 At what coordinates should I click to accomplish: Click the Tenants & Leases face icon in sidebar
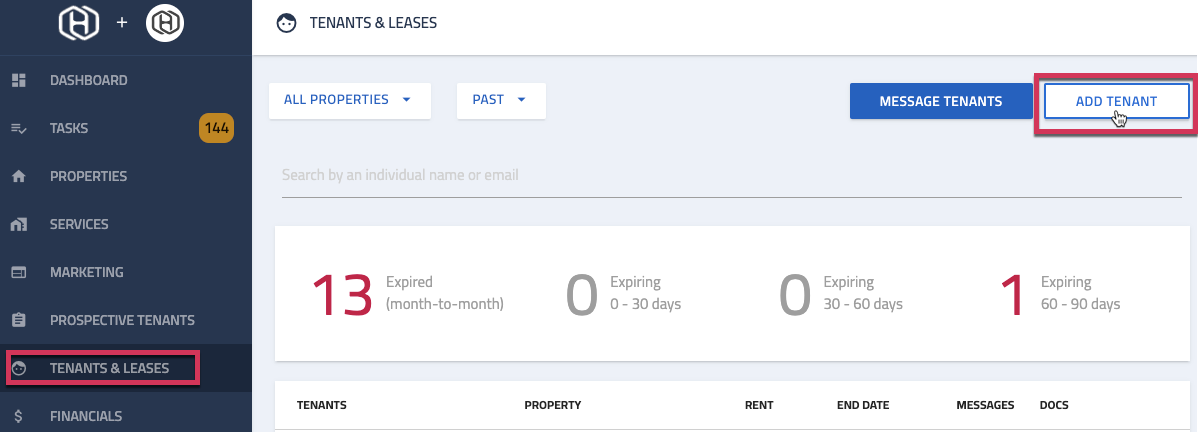tap(19, 369)
